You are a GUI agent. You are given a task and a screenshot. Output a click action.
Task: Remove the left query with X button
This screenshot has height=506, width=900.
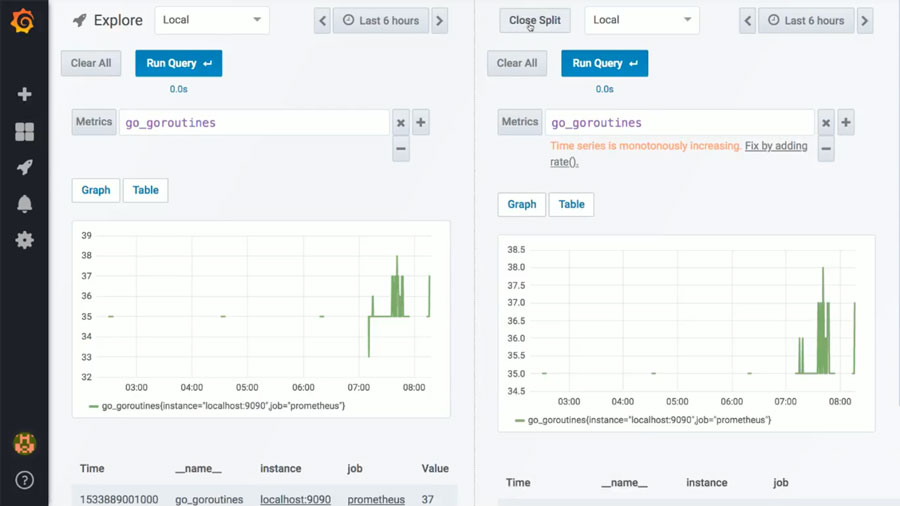click(400, 123)
